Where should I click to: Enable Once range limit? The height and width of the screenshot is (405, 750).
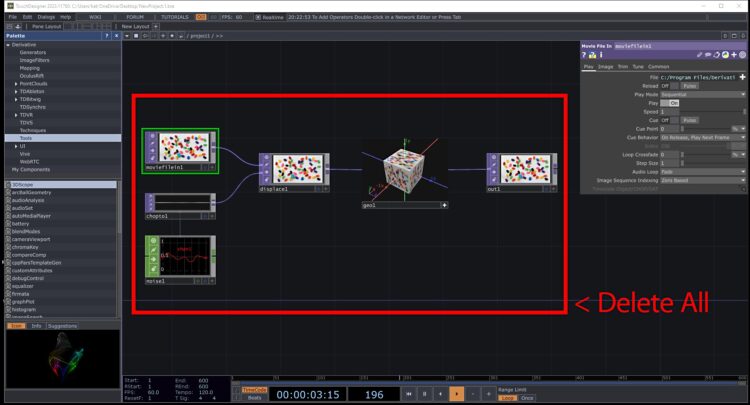527,398
